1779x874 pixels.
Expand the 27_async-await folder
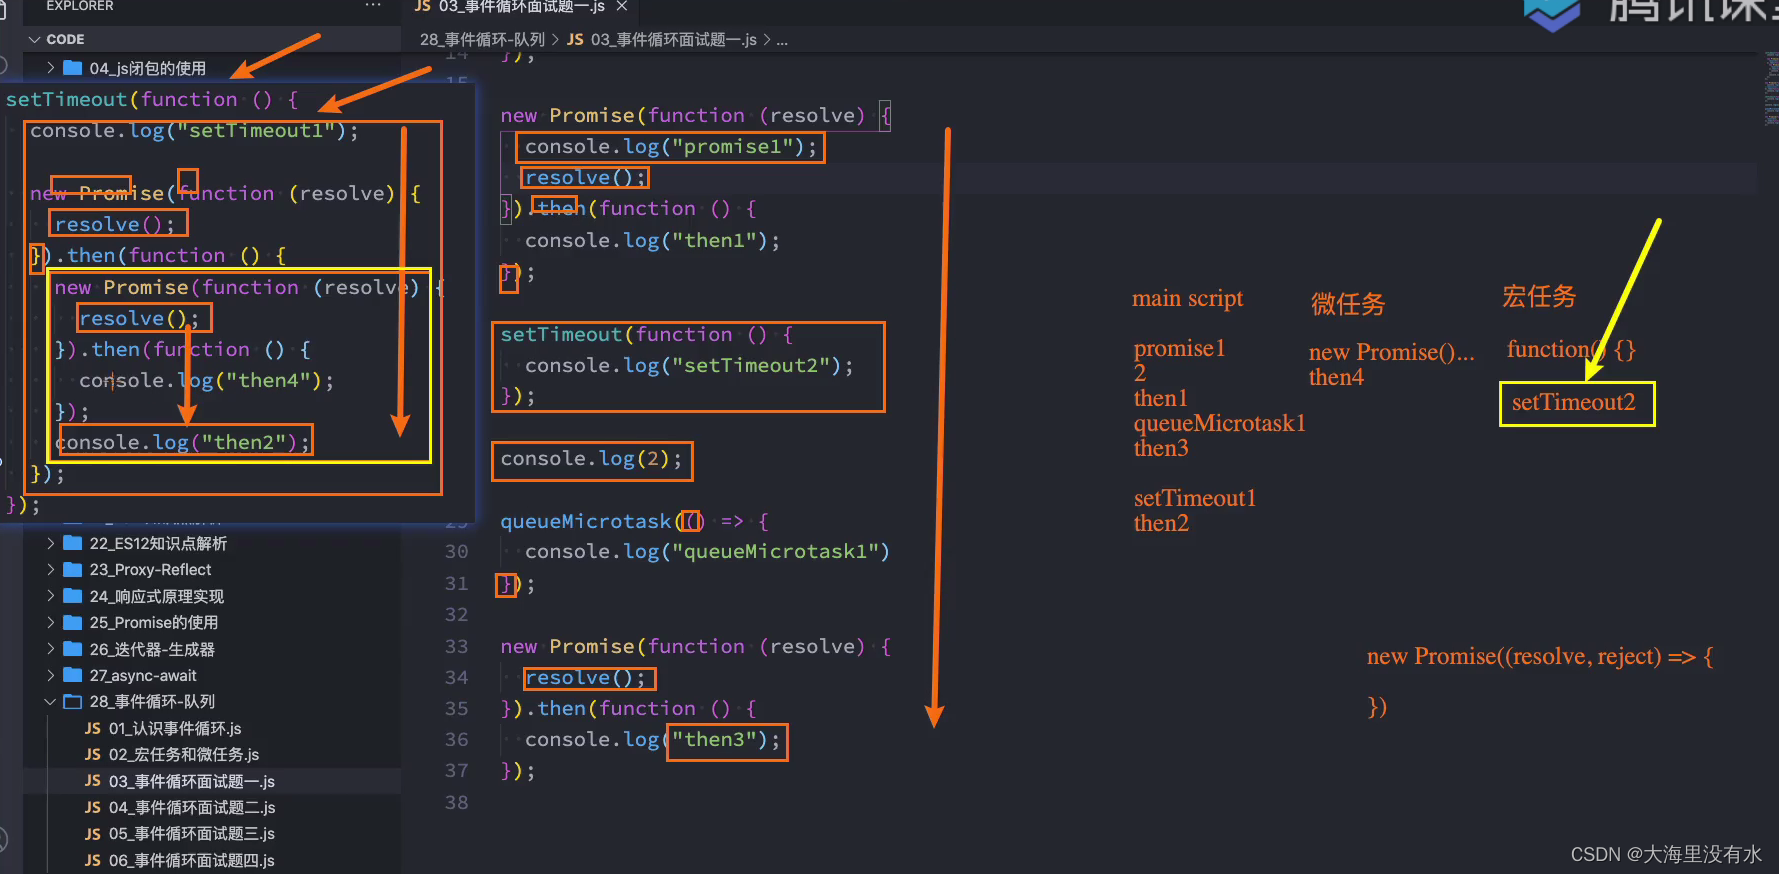(x=51, y=675)
